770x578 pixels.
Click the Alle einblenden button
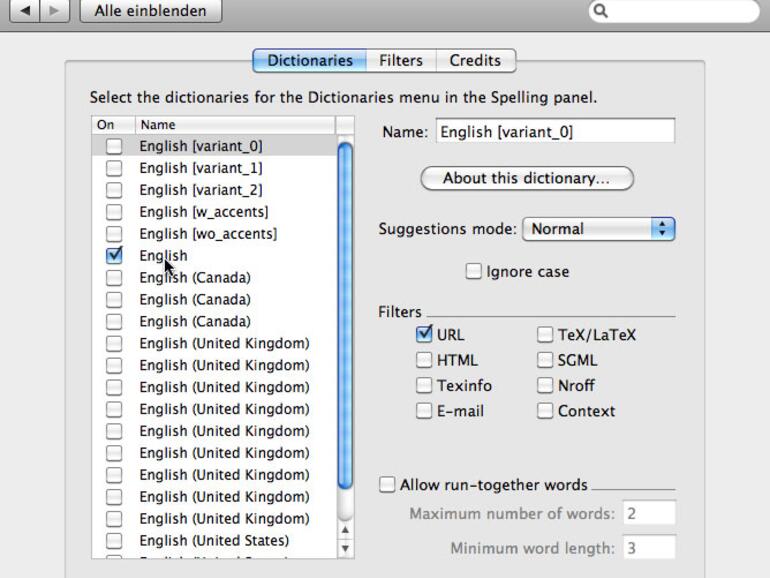151,10
